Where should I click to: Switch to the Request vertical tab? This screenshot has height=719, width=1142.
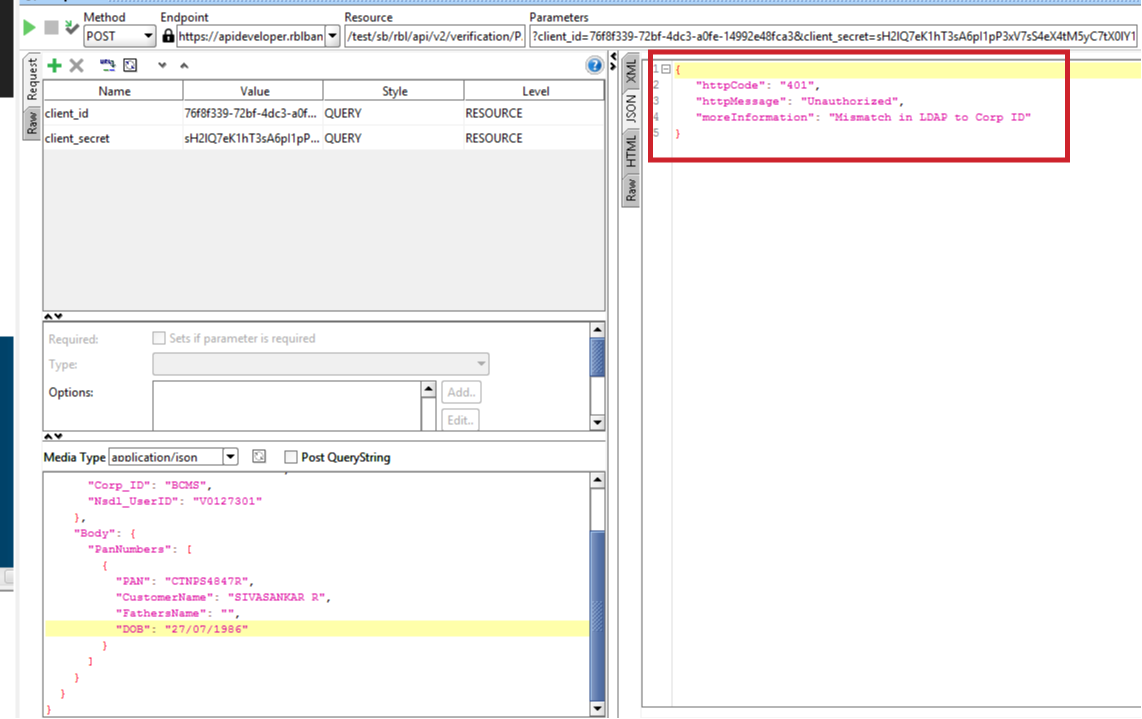coord(32,79)
